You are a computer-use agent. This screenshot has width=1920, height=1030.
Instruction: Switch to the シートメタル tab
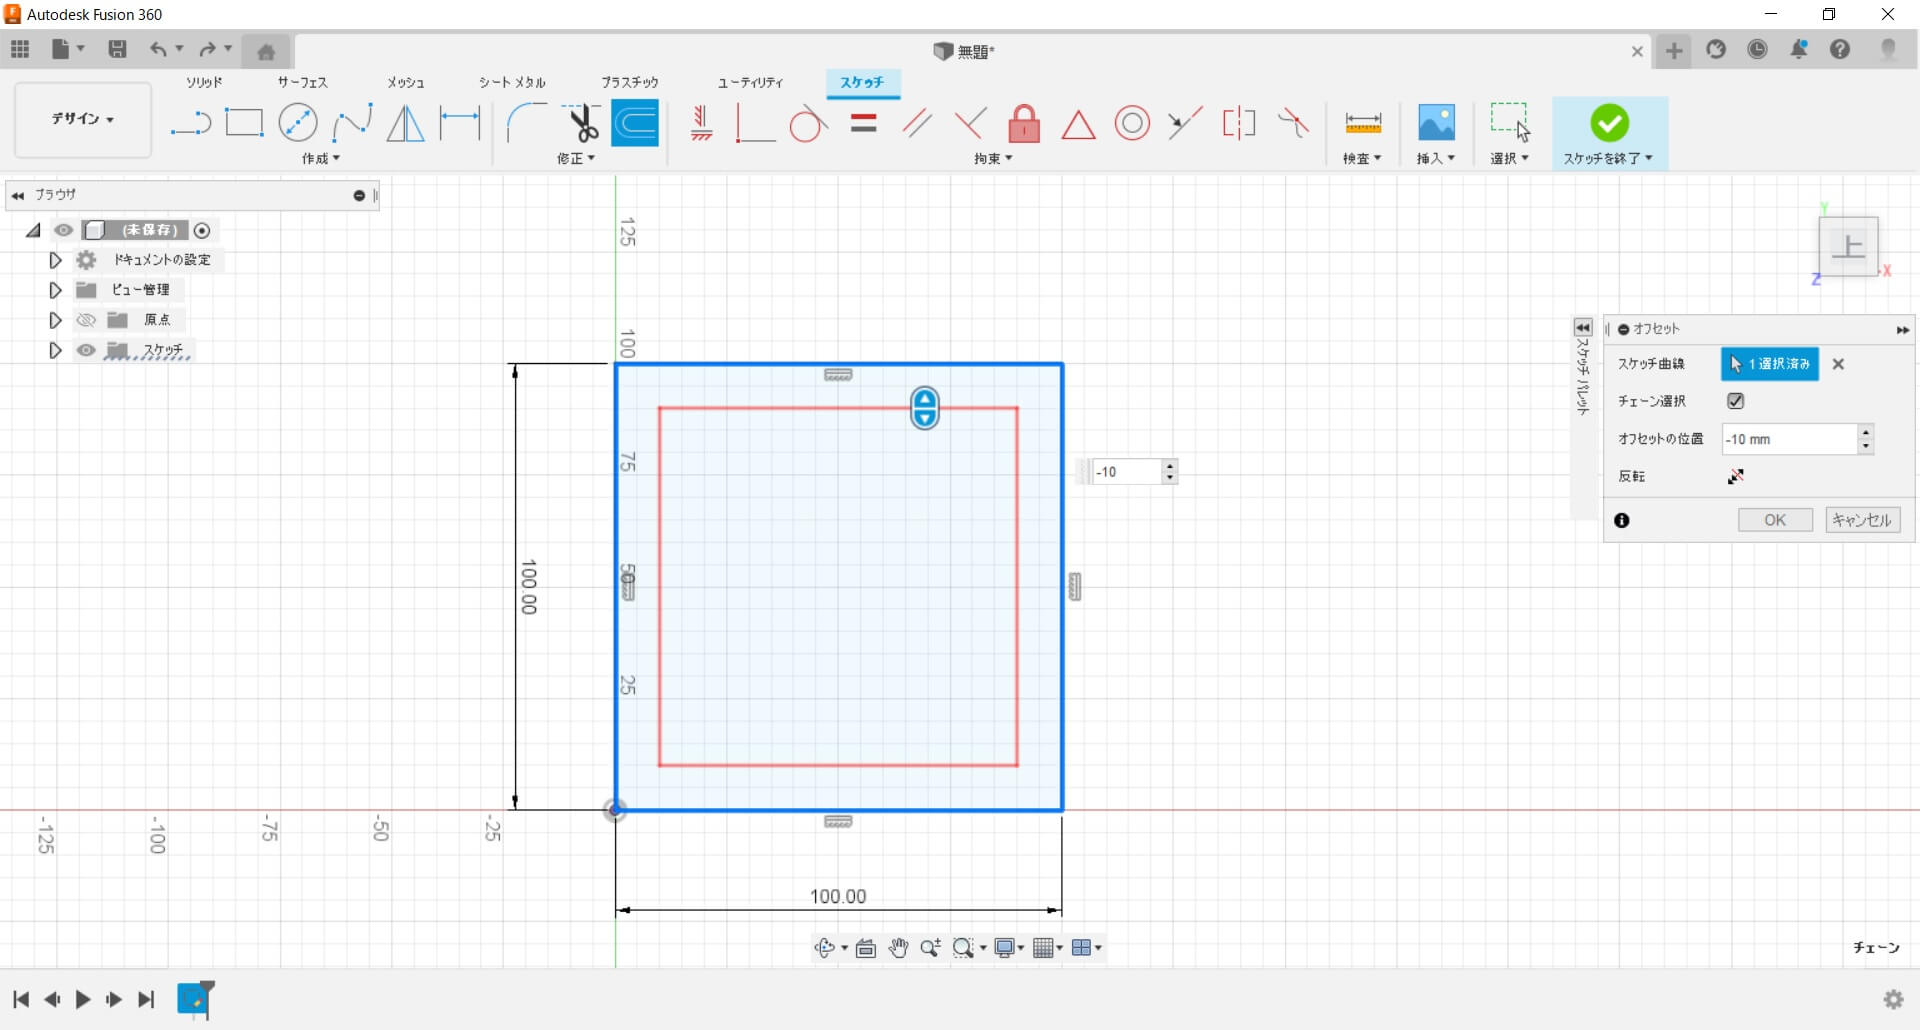[x=512, y=82]
